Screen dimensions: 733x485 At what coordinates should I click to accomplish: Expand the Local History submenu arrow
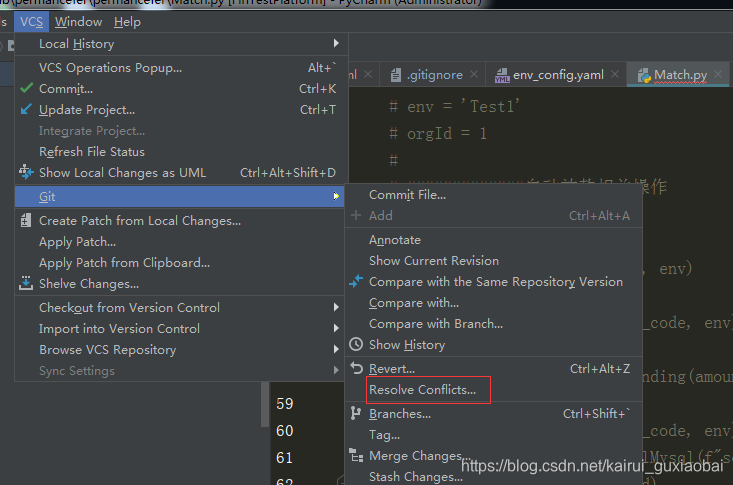[336, 43]
